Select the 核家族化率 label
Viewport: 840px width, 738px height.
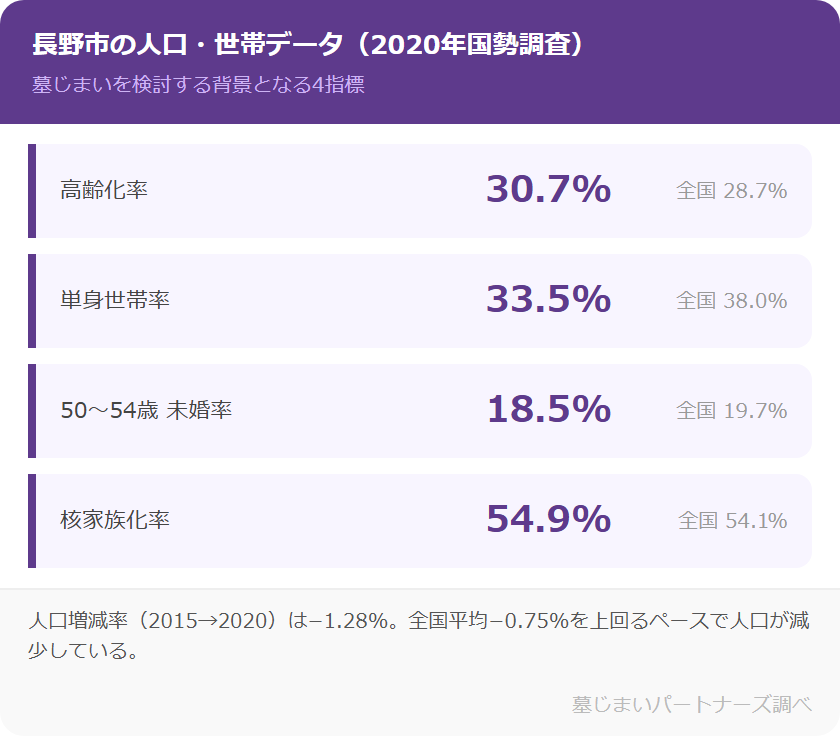115,520
